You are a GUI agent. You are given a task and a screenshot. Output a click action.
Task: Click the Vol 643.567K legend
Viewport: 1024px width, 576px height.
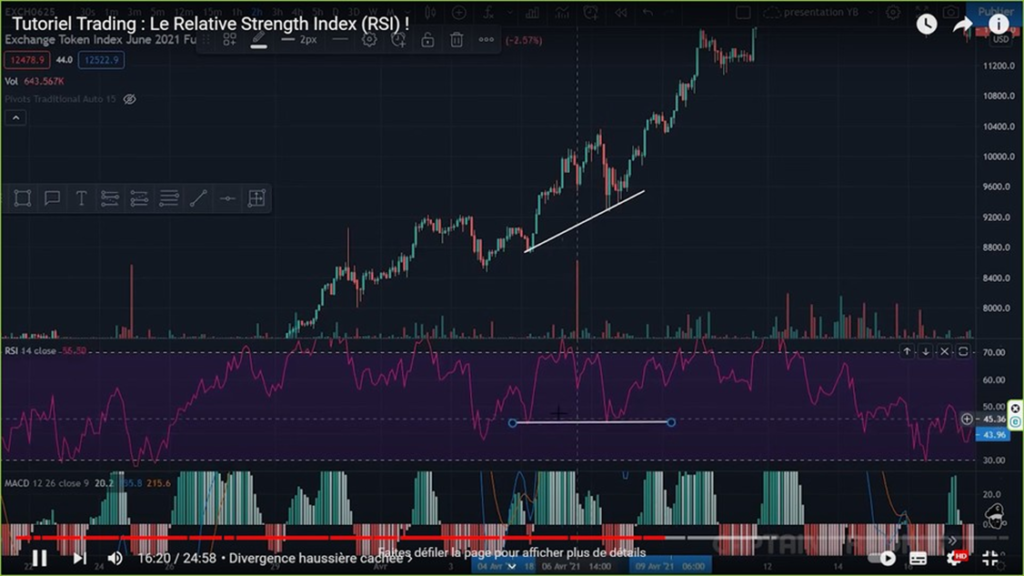point(34,81)
